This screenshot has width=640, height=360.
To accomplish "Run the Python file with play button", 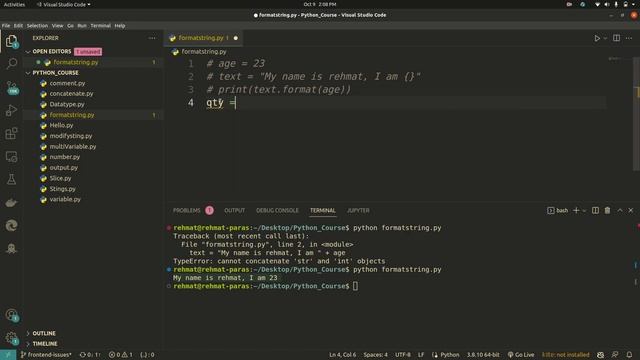I will [x=597, y=38].
